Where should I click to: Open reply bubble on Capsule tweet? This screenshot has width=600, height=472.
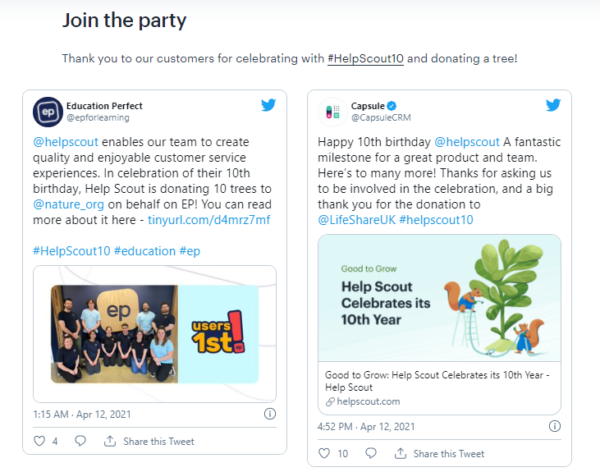click(371, 453)
